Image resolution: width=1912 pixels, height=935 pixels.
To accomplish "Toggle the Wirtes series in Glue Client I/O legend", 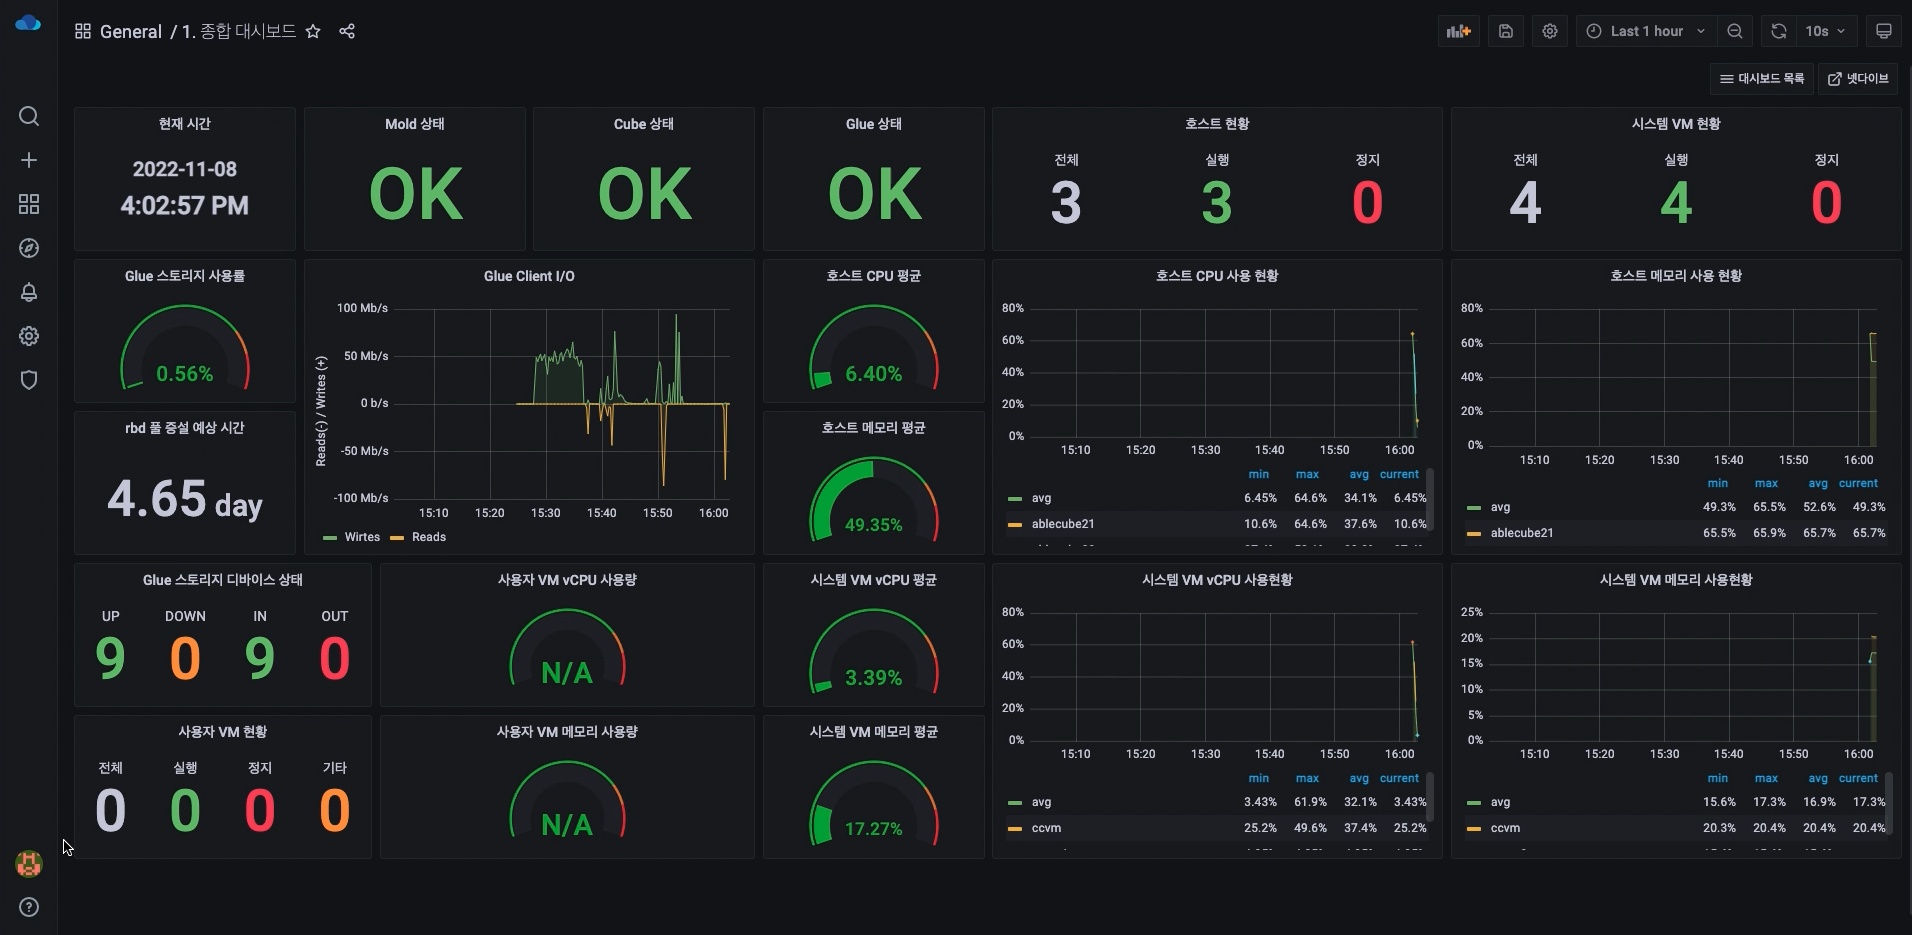I will click(x=361, y=537).
